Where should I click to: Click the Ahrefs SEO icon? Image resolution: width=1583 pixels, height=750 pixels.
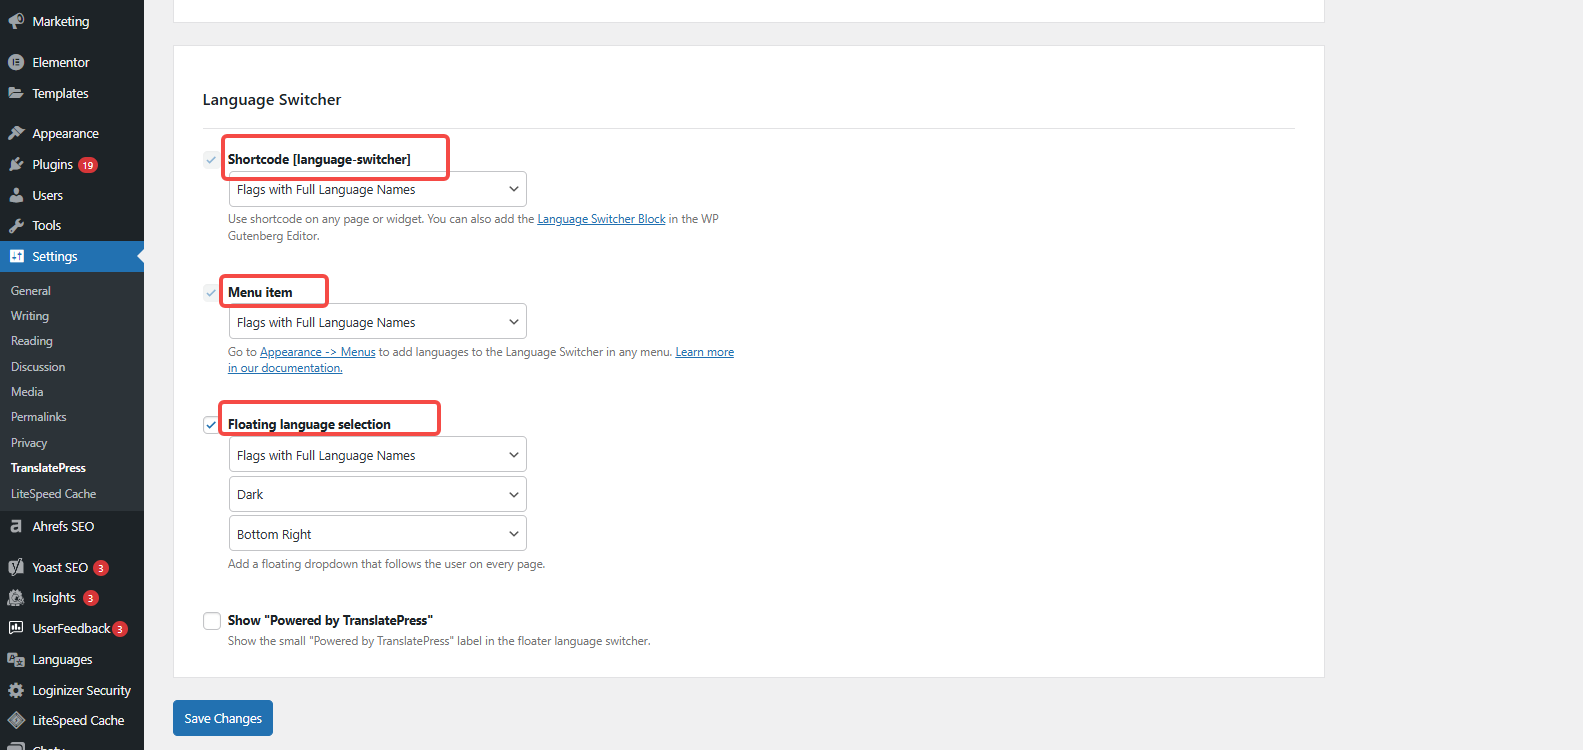(16, 526)
